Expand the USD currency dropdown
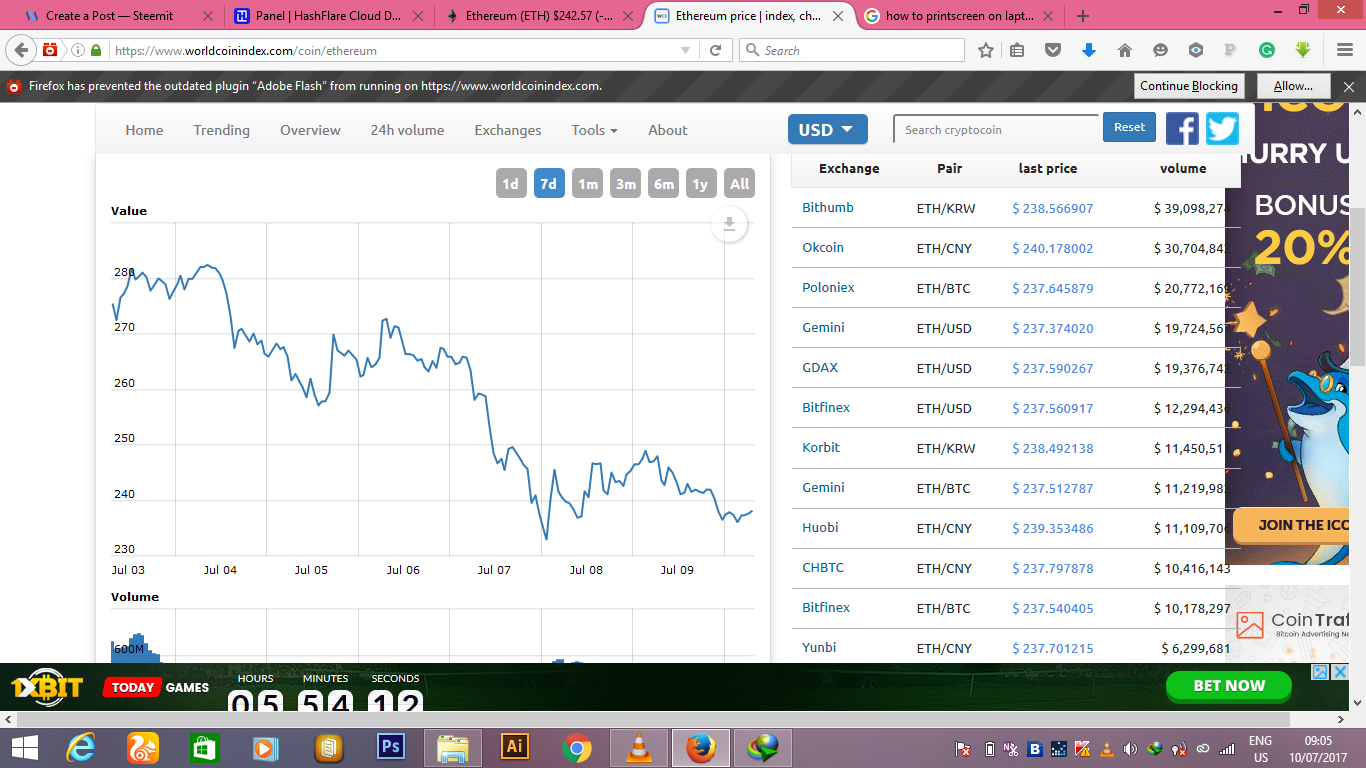Viewport: 1366px width, 768px height. (x=827, y=129)
